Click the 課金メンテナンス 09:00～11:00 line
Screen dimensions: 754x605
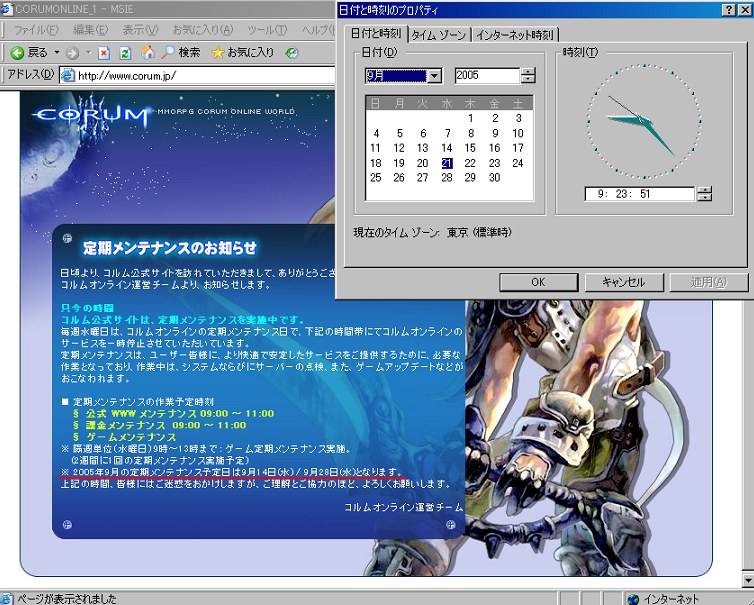tap(160, 425)
